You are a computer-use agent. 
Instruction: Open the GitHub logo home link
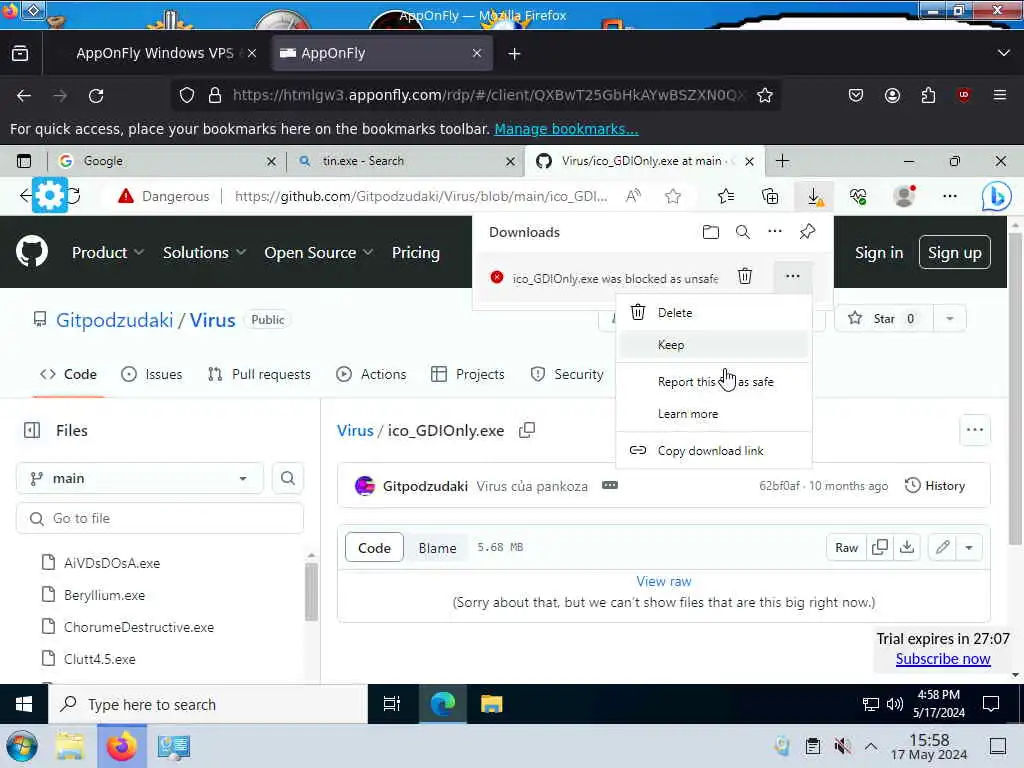[31, 251]
